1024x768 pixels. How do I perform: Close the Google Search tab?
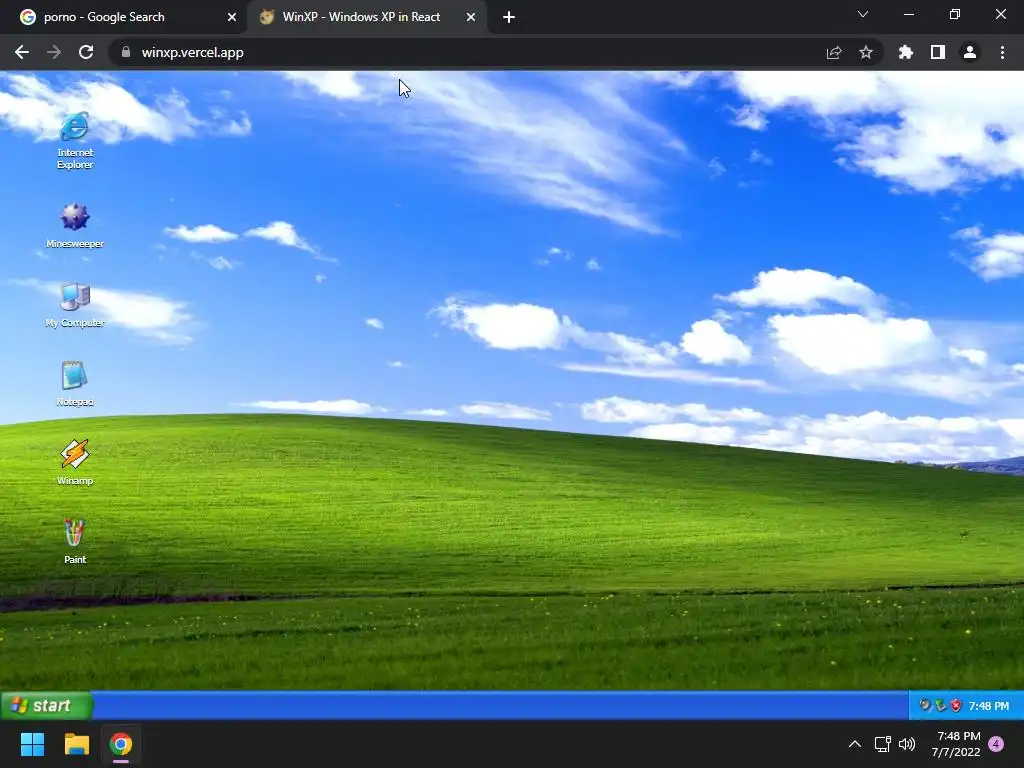pyautogui.click(x=232, y=17)
